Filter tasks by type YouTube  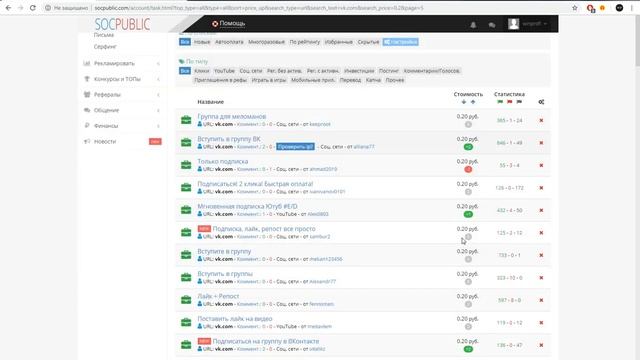(224, 71)
